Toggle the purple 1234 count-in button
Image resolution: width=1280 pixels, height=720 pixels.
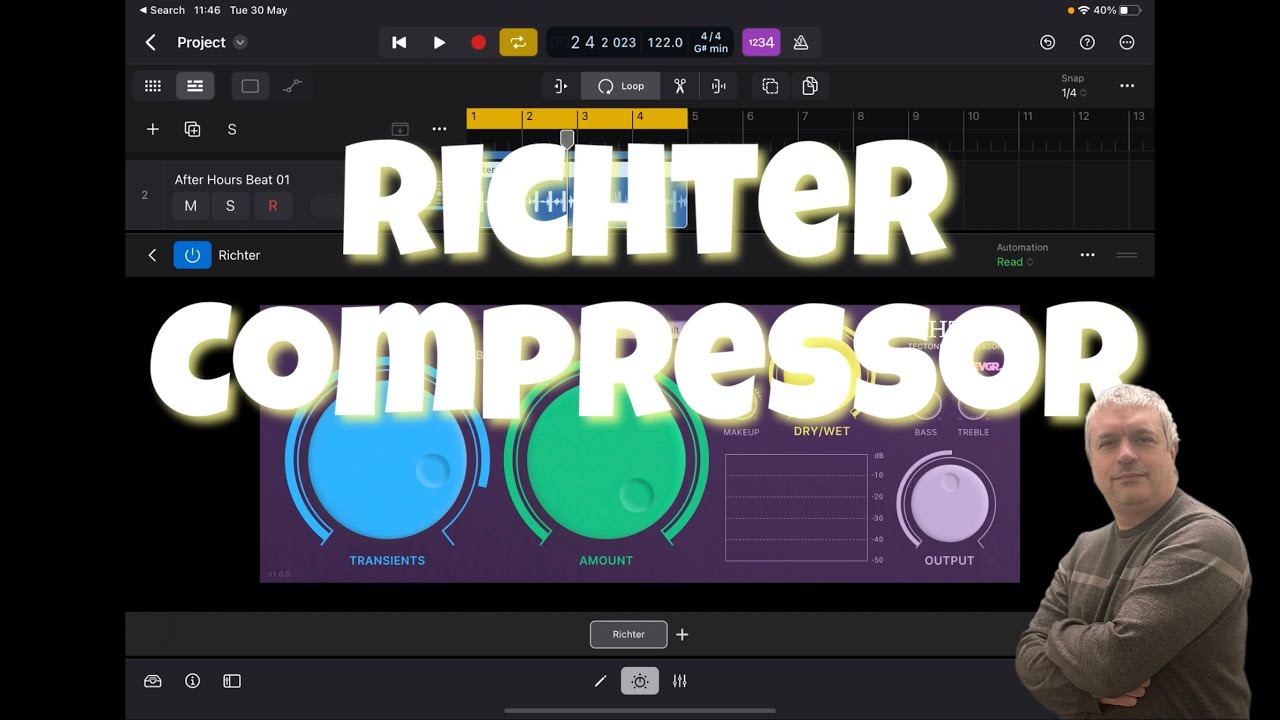click(761, 42)
